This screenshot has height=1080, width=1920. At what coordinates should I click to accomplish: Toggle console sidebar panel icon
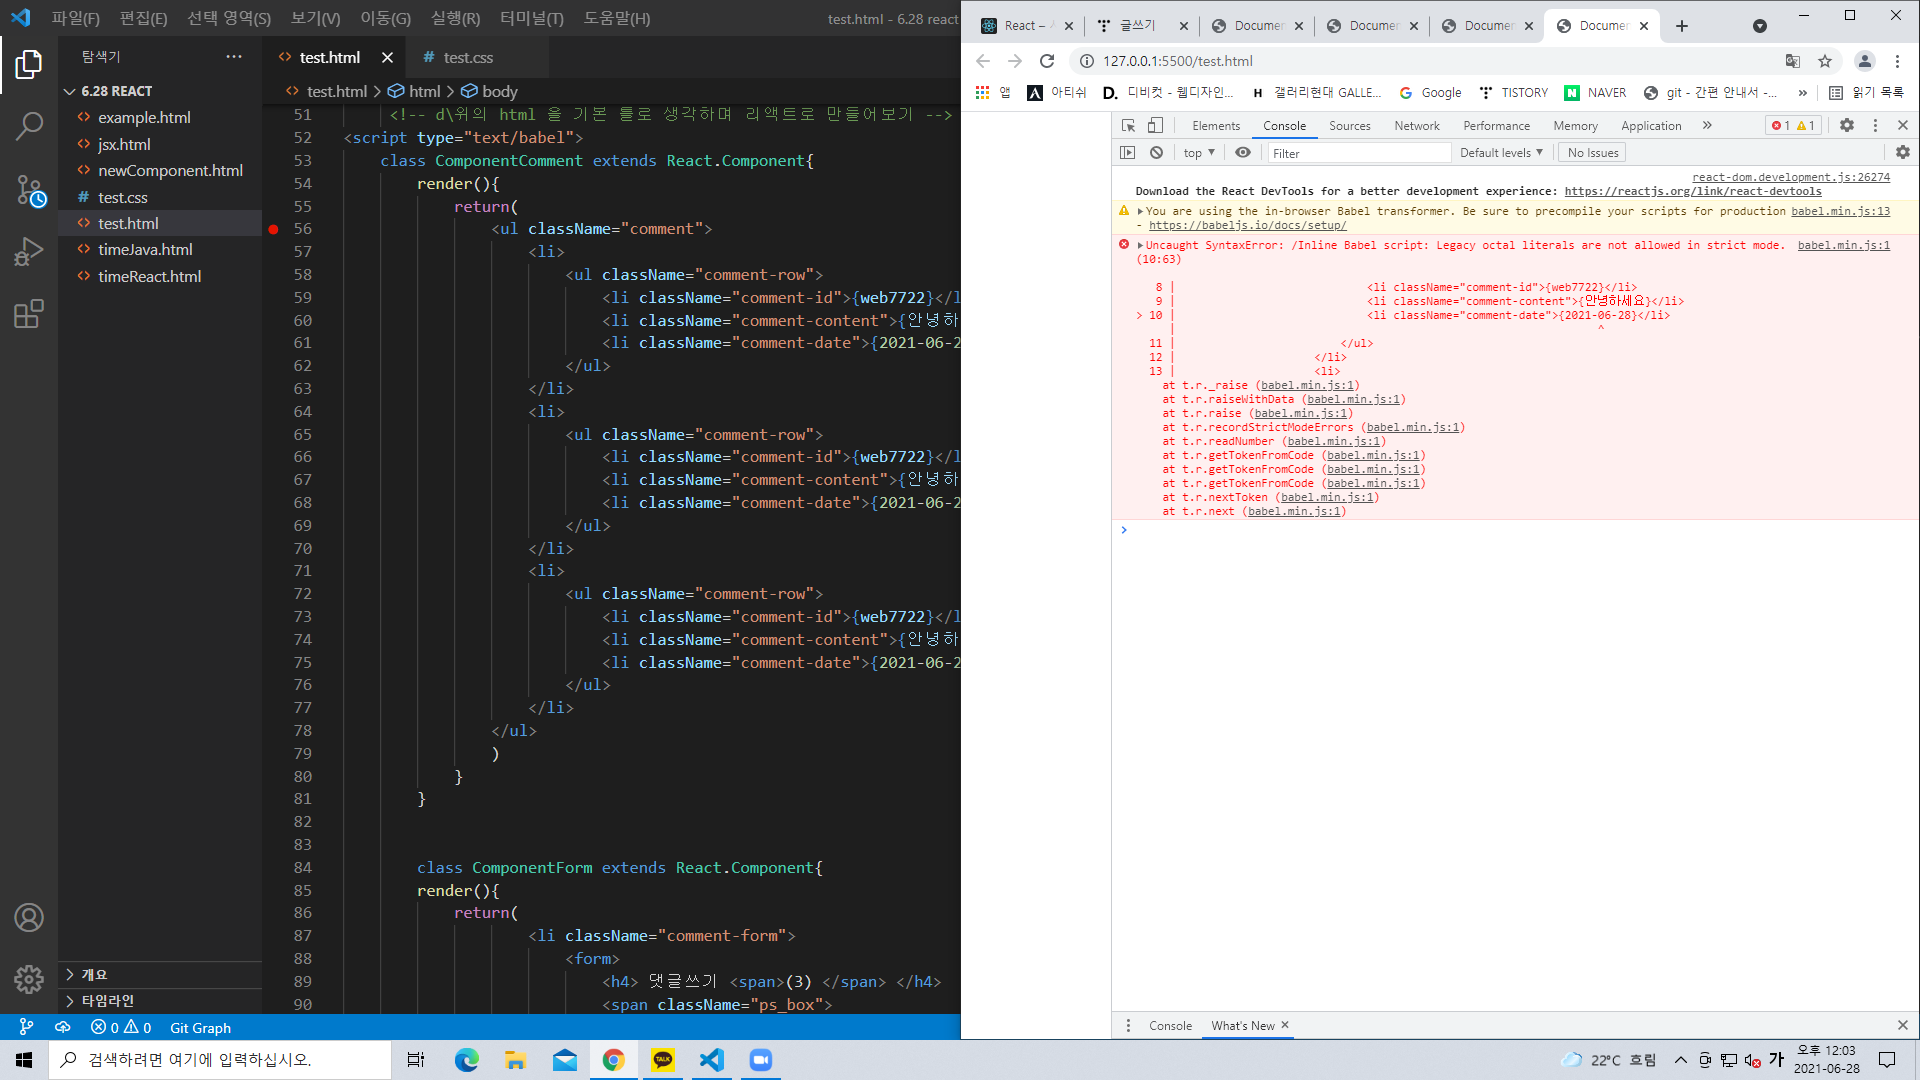pos(1128,153)
